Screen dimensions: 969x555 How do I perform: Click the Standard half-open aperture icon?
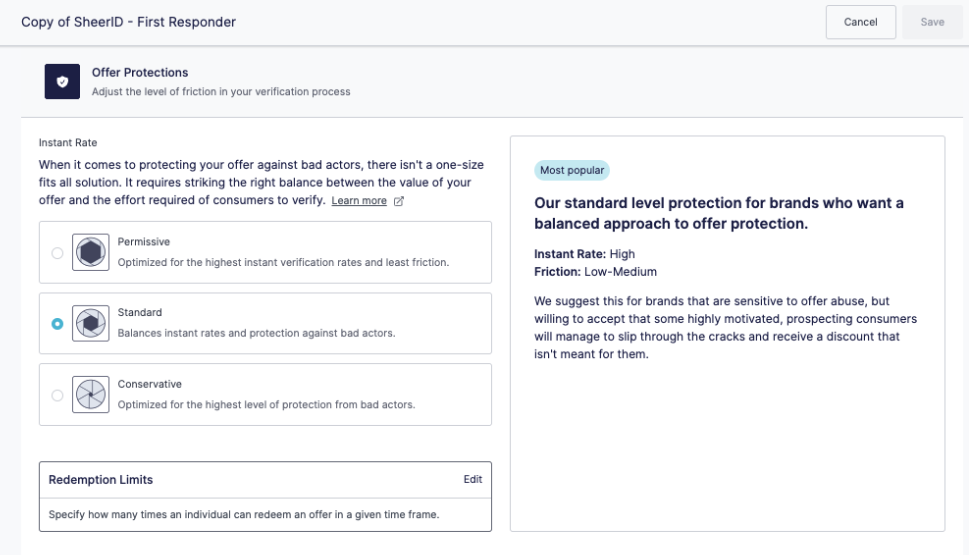pyautogui.click(x=90, y=323)
